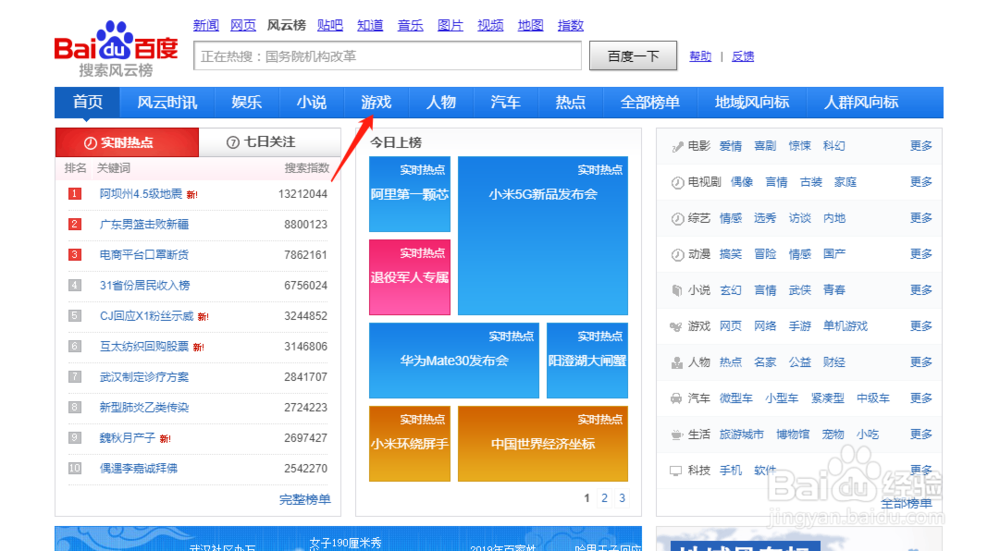
Task: Open 电商平台口罩断货 hot topic
Action: click(x=144, y=255)
